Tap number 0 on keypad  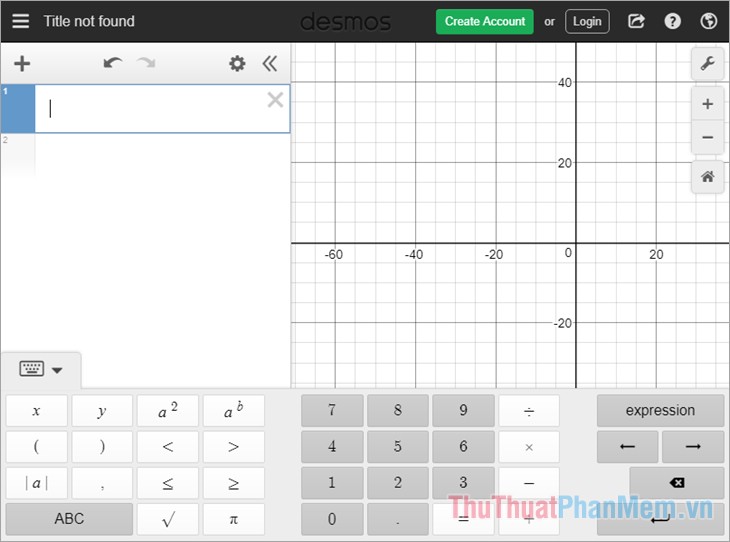[332, 519]
